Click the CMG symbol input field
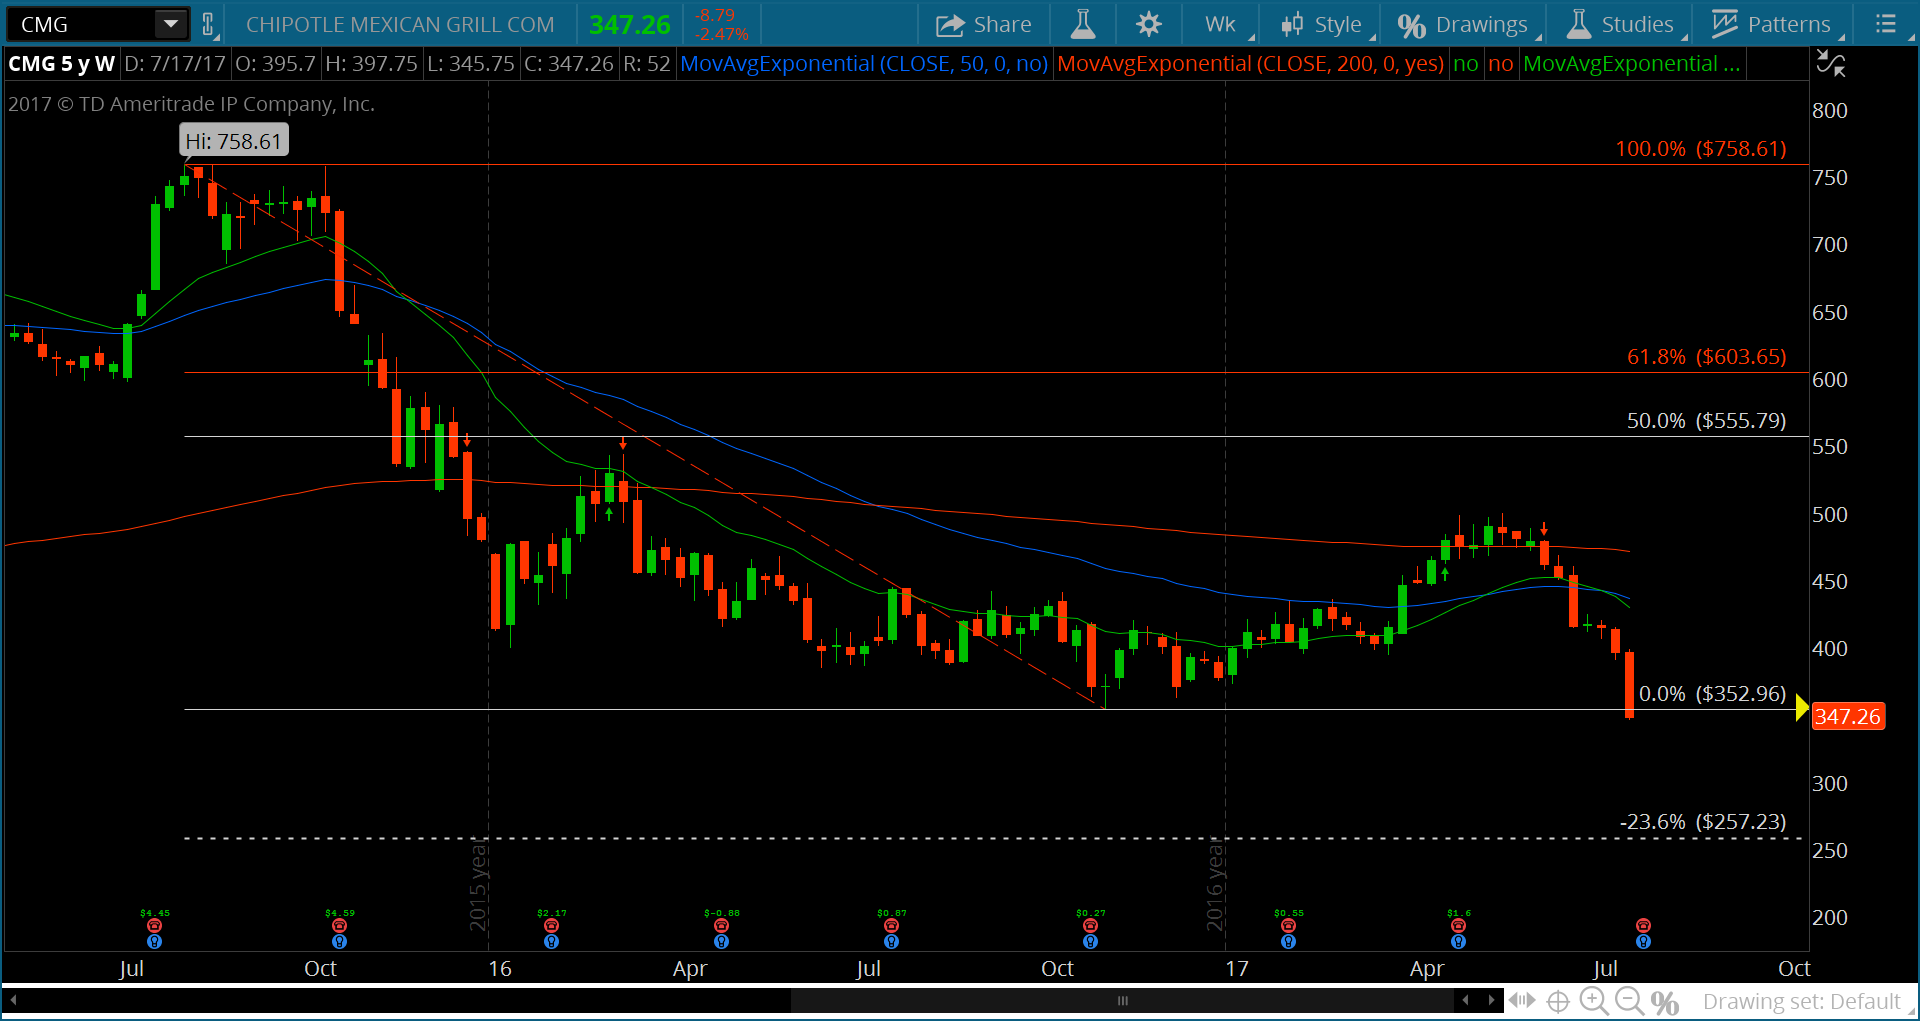1920x1021 pixels. (82, 24)
